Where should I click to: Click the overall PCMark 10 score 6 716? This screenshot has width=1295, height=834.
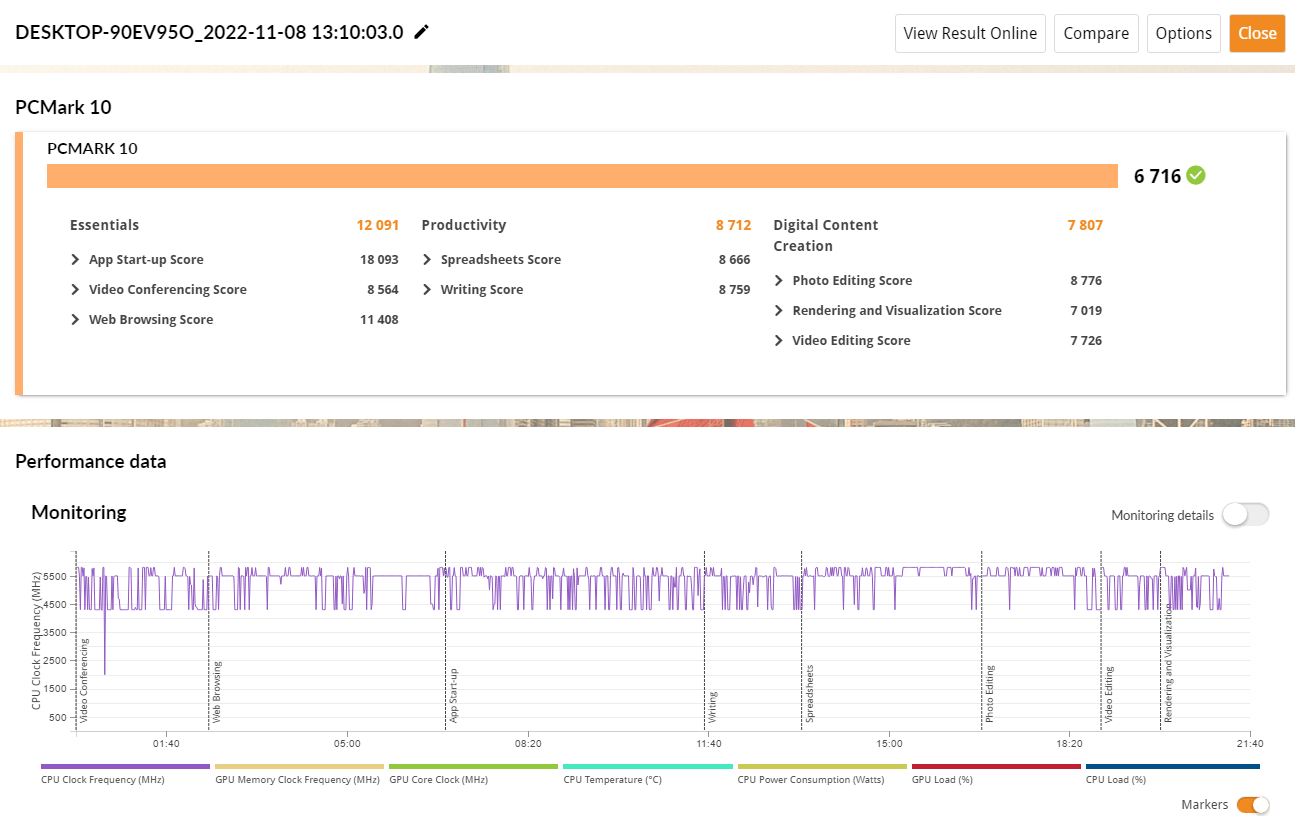click(1157, 176)
